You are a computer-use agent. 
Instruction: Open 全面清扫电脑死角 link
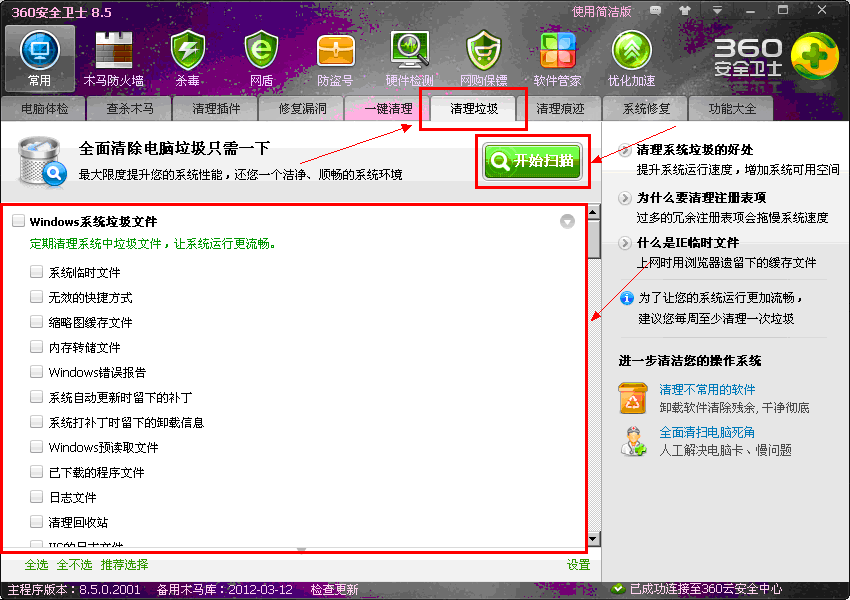click(707, 432)
